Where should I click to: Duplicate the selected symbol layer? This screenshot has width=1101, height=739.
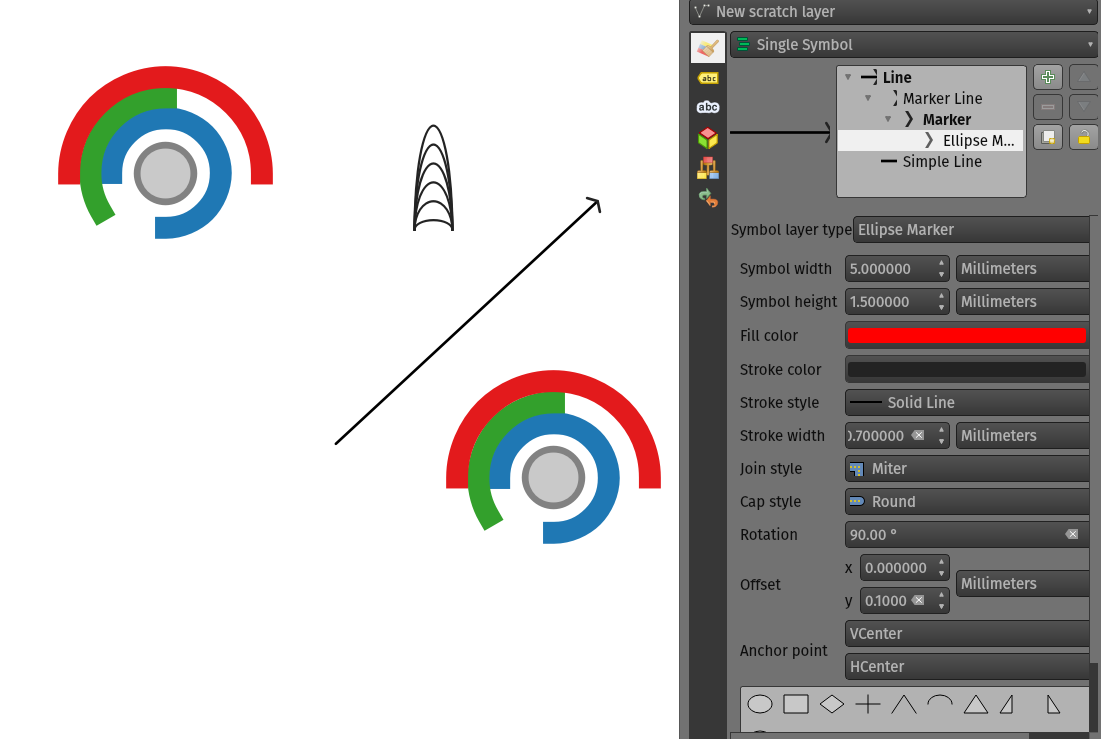click(1047, 137)
